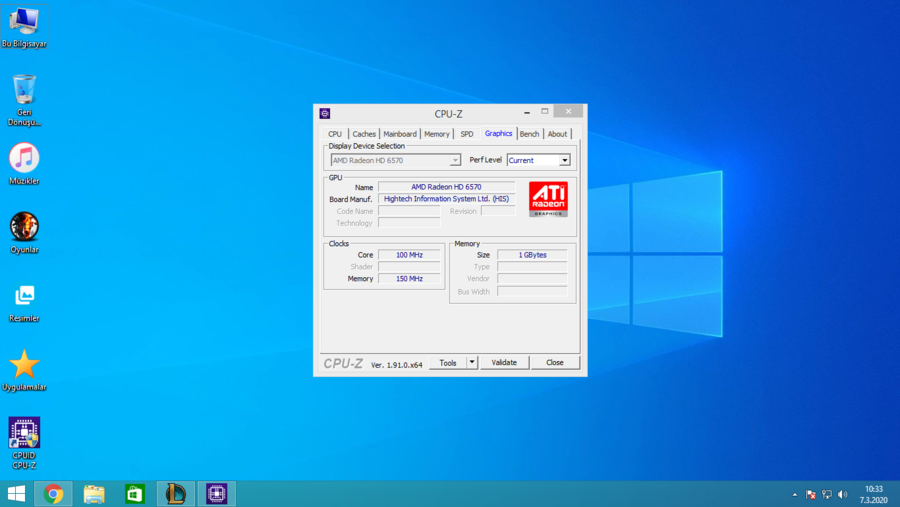Open the Bench tab

[x=529, y=134]
